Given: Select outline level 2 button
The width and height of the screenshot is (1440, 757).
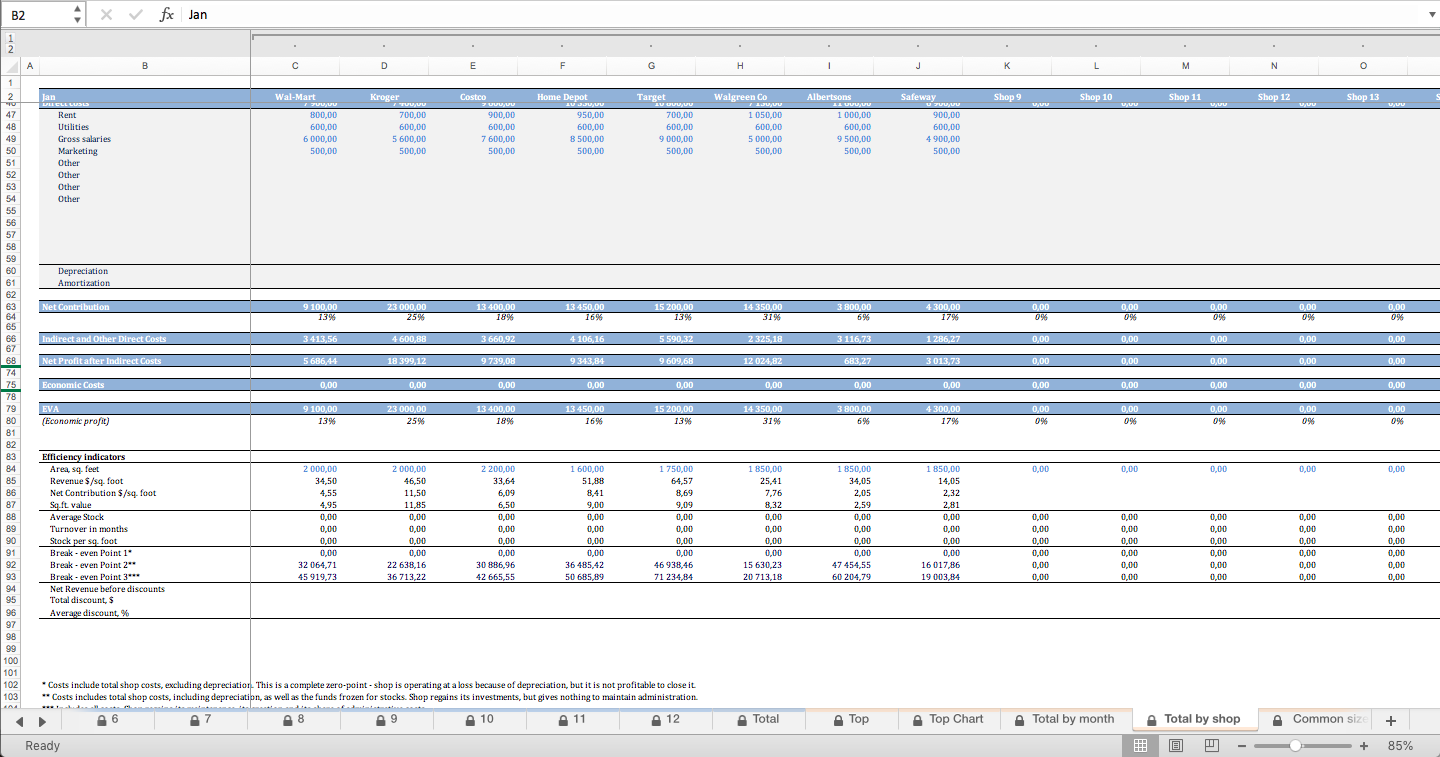Looking at the screenshot, I should 11,49.
